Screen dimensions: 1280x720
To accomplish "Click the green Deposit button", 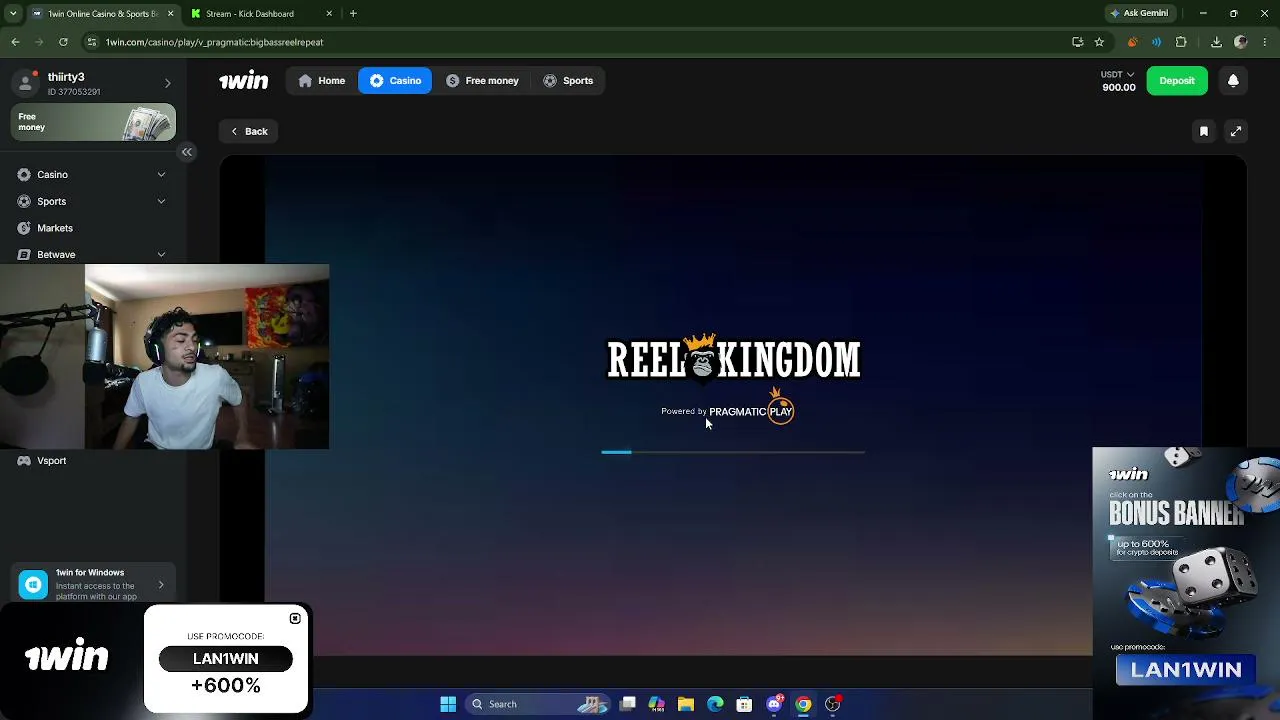I will click(1177, 81).
